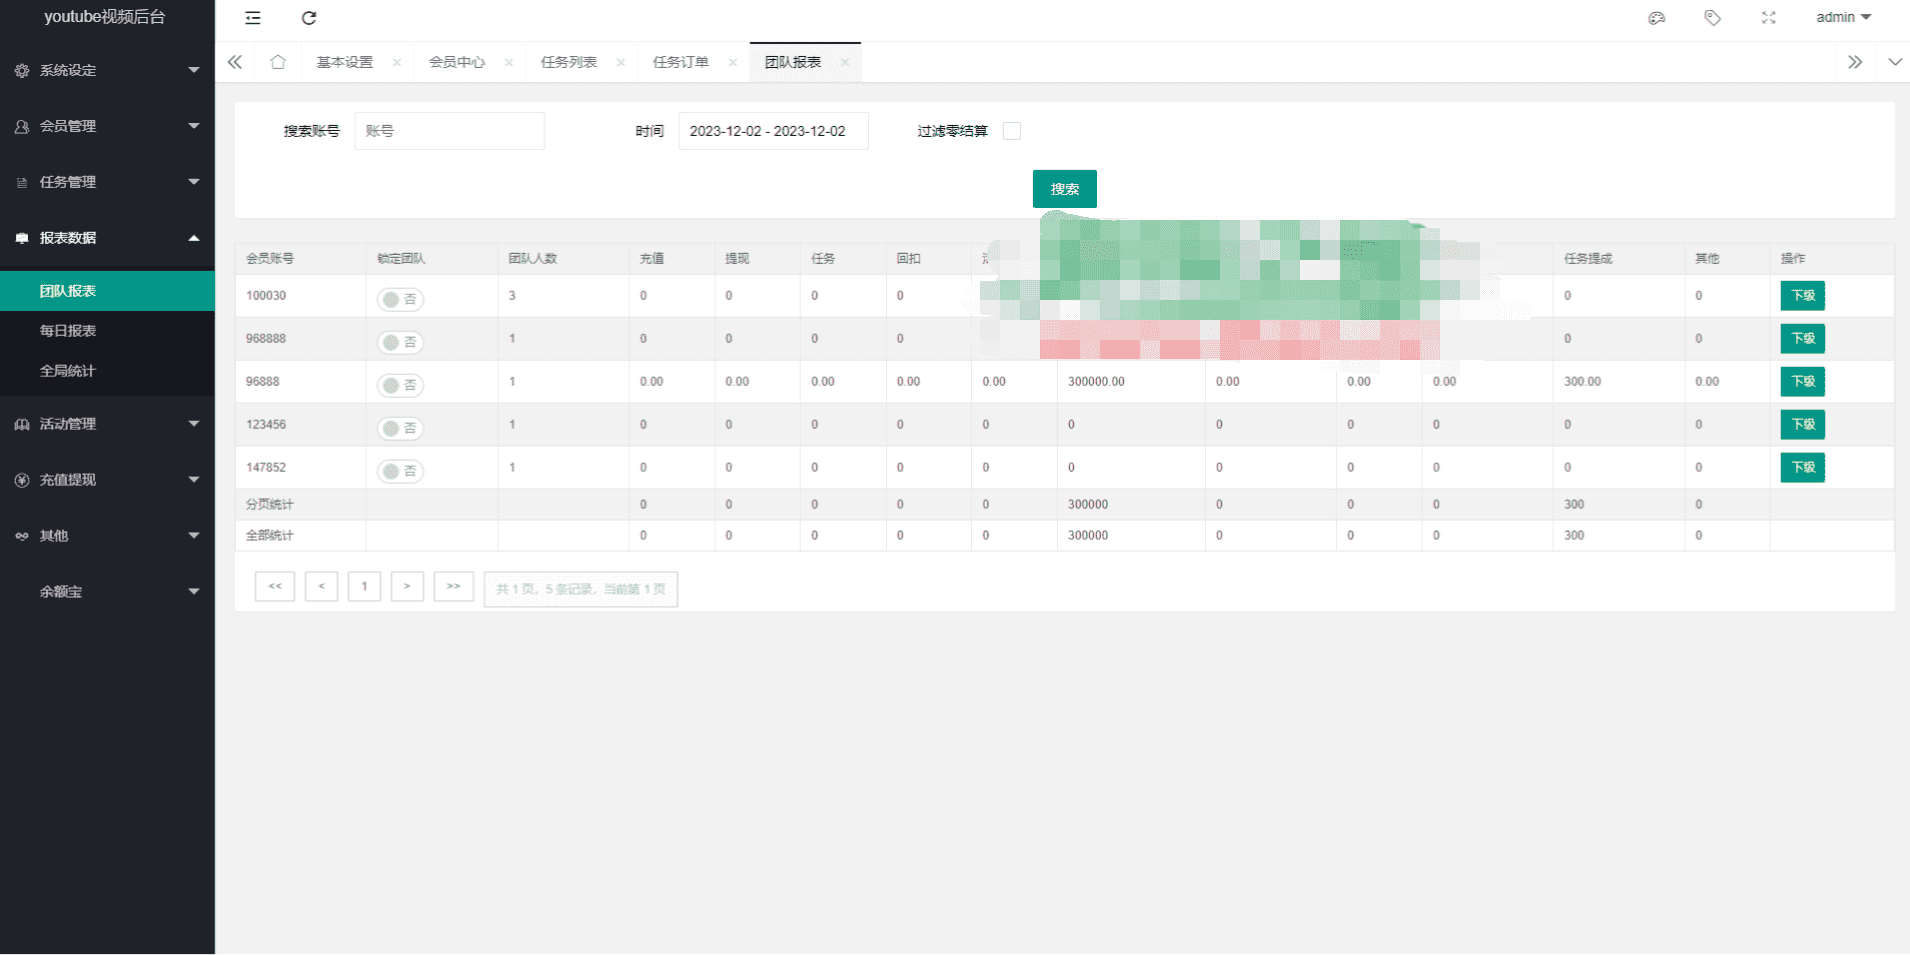
Task: Enable the 过滤零结算 checkbox
Action: pyautogui.click(x=1012, y=131)
